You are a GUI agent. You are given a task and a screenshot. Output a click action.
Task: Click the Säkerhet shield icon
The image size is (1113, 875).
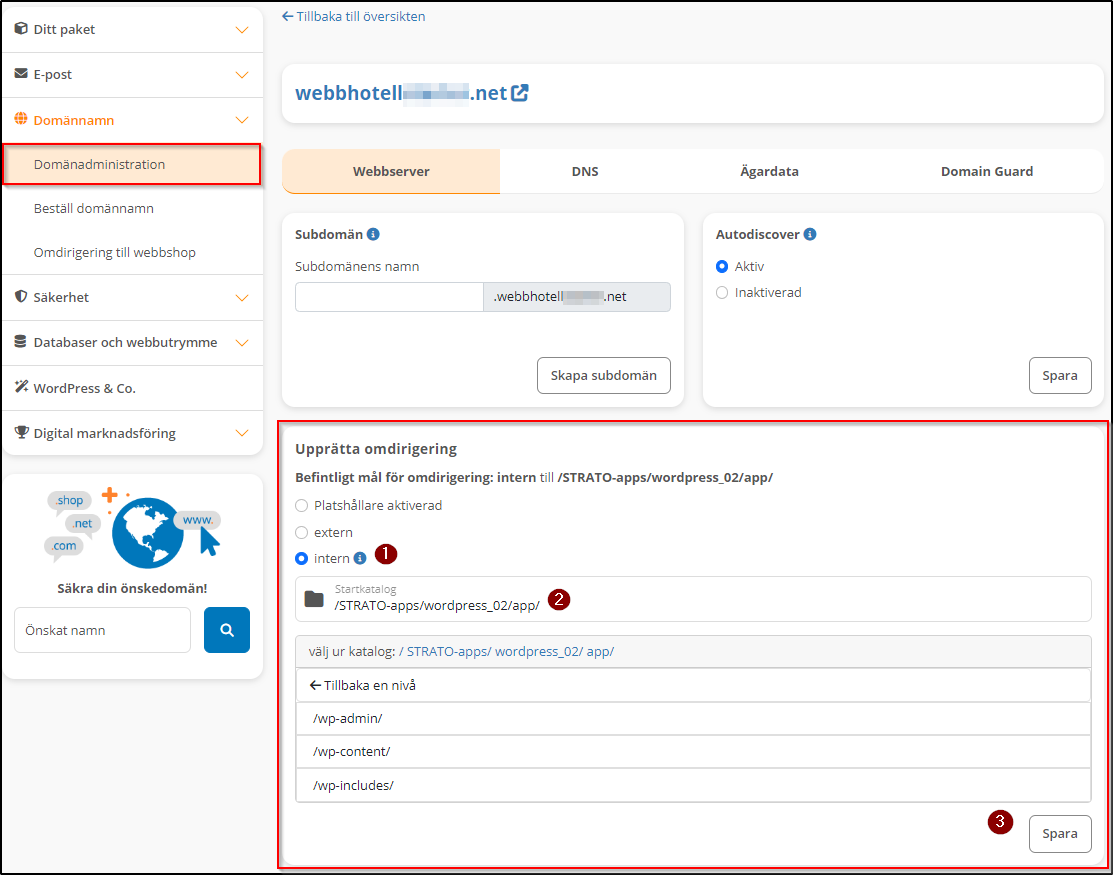[x=21, y=297]
